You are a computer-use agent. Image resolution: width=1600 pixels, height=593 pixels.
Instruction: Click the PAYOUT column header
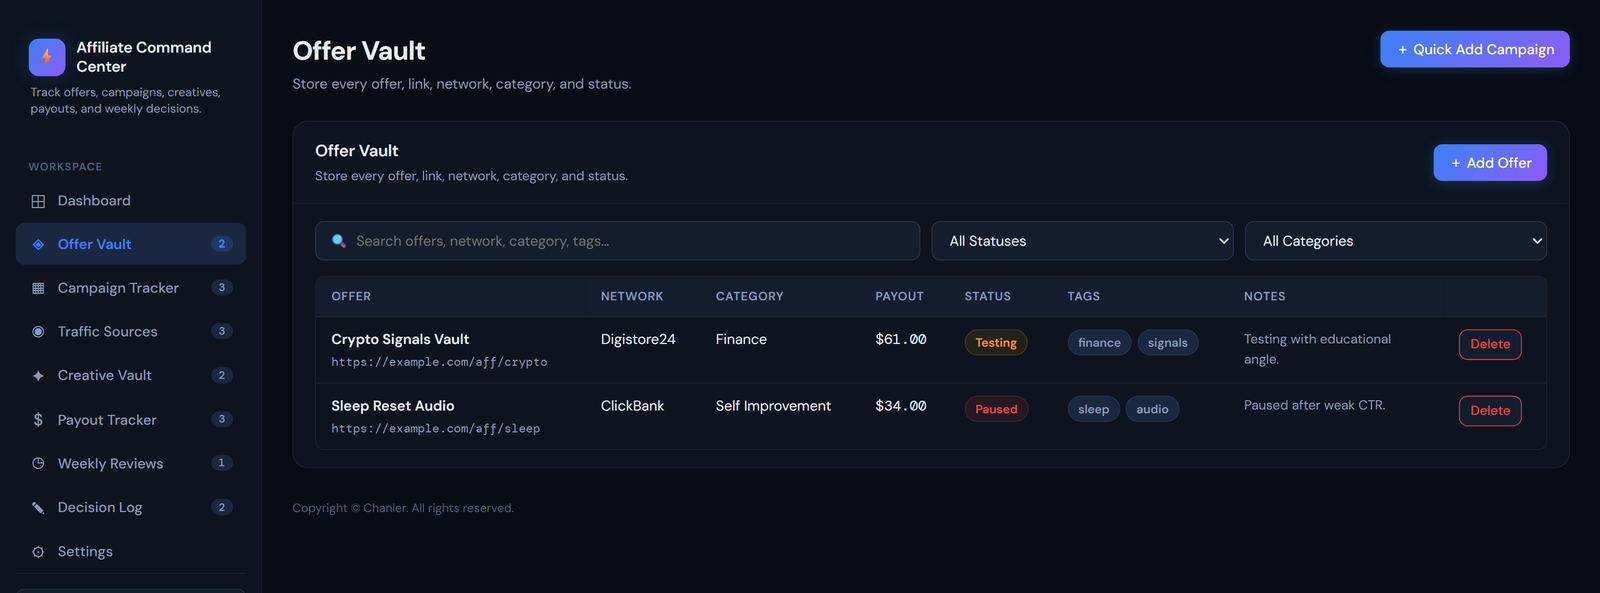coord(899,297)
